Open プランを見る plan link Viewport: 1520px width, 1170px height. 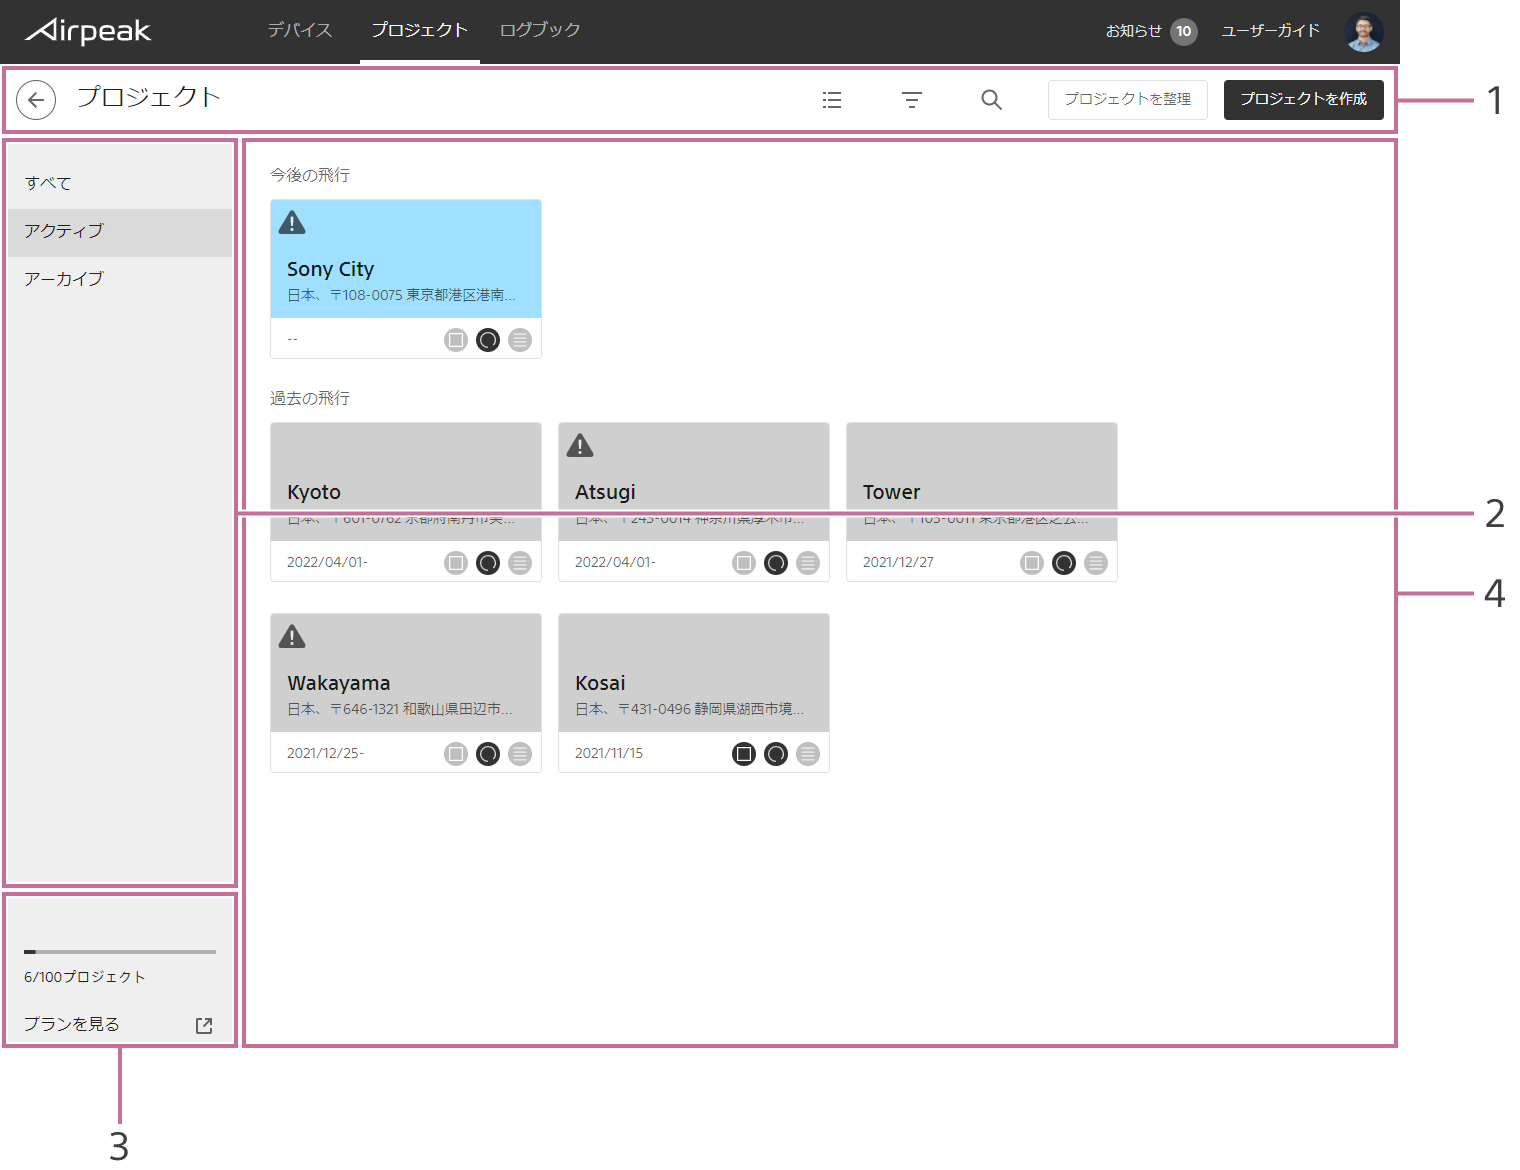click(x=72, y=1024)
